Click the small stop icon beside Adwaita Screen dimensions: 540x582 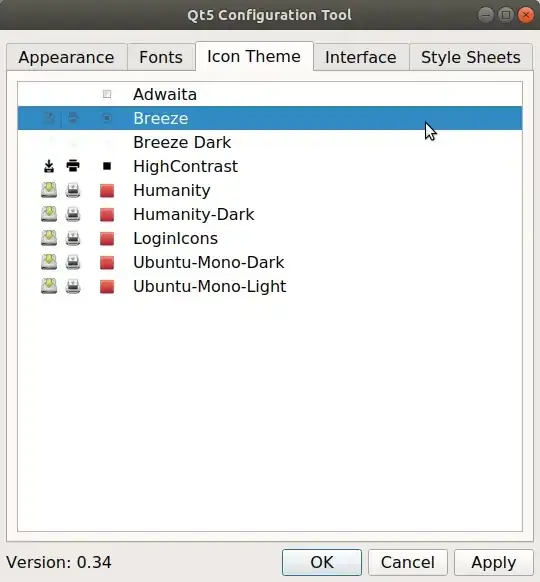(x=107, y=94)
